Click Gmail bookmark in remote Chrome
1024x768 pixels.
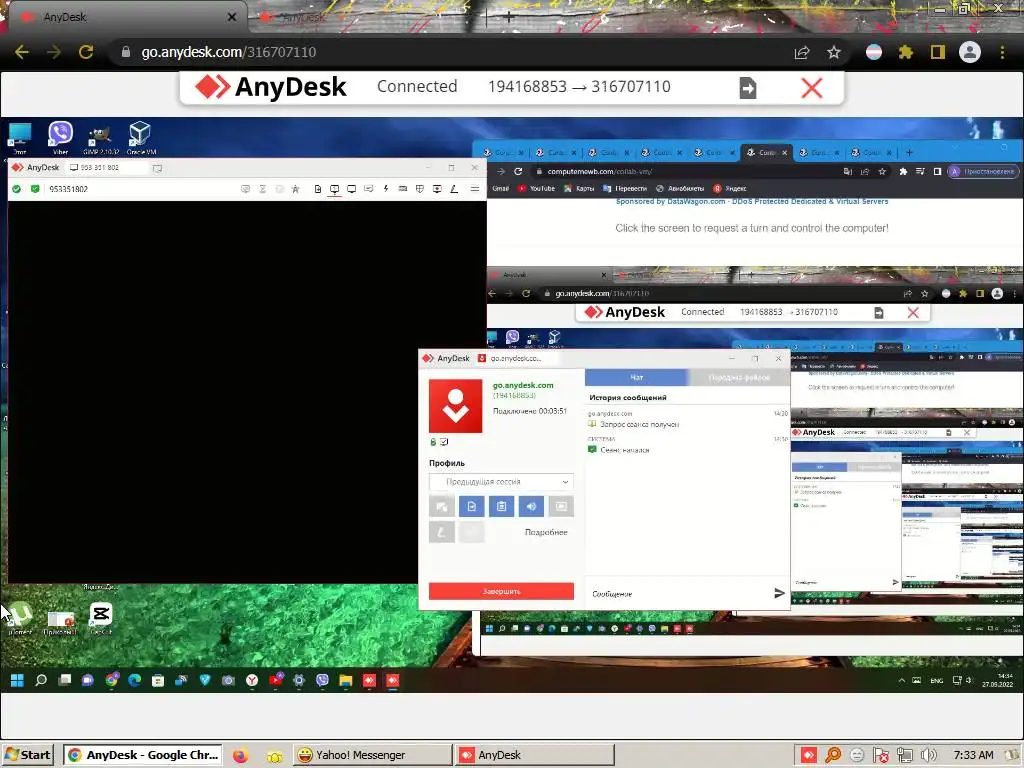point(501,189)
